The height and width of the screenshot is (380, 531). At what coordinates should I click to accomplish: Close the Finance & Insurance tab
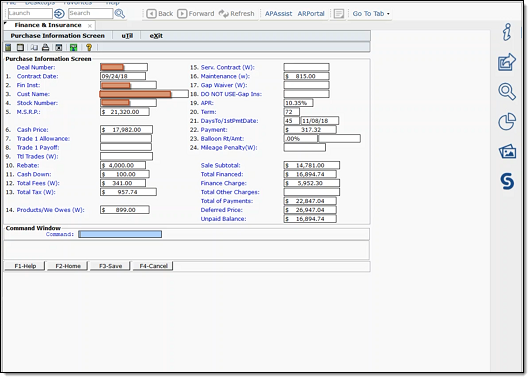[x=90, y=26]
